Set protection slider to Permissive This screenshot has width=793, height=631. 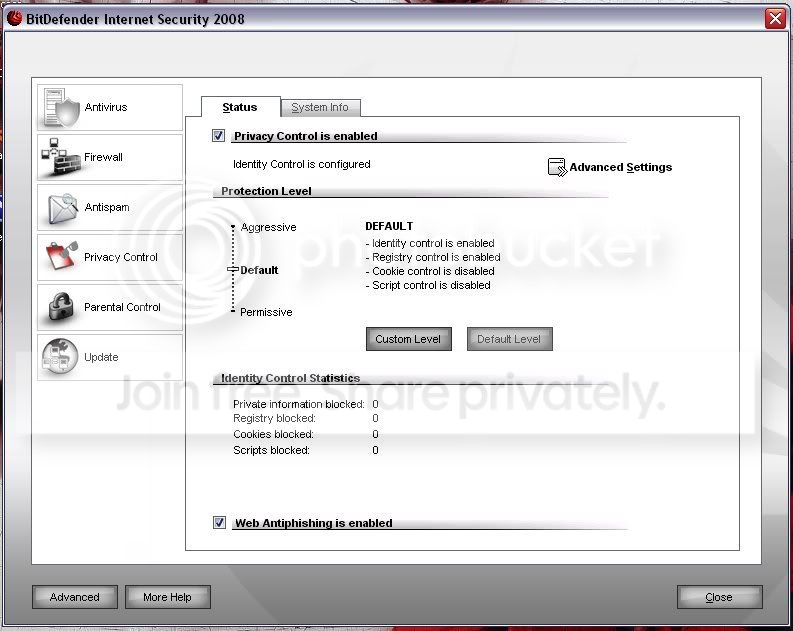click(x=266, y=312)
